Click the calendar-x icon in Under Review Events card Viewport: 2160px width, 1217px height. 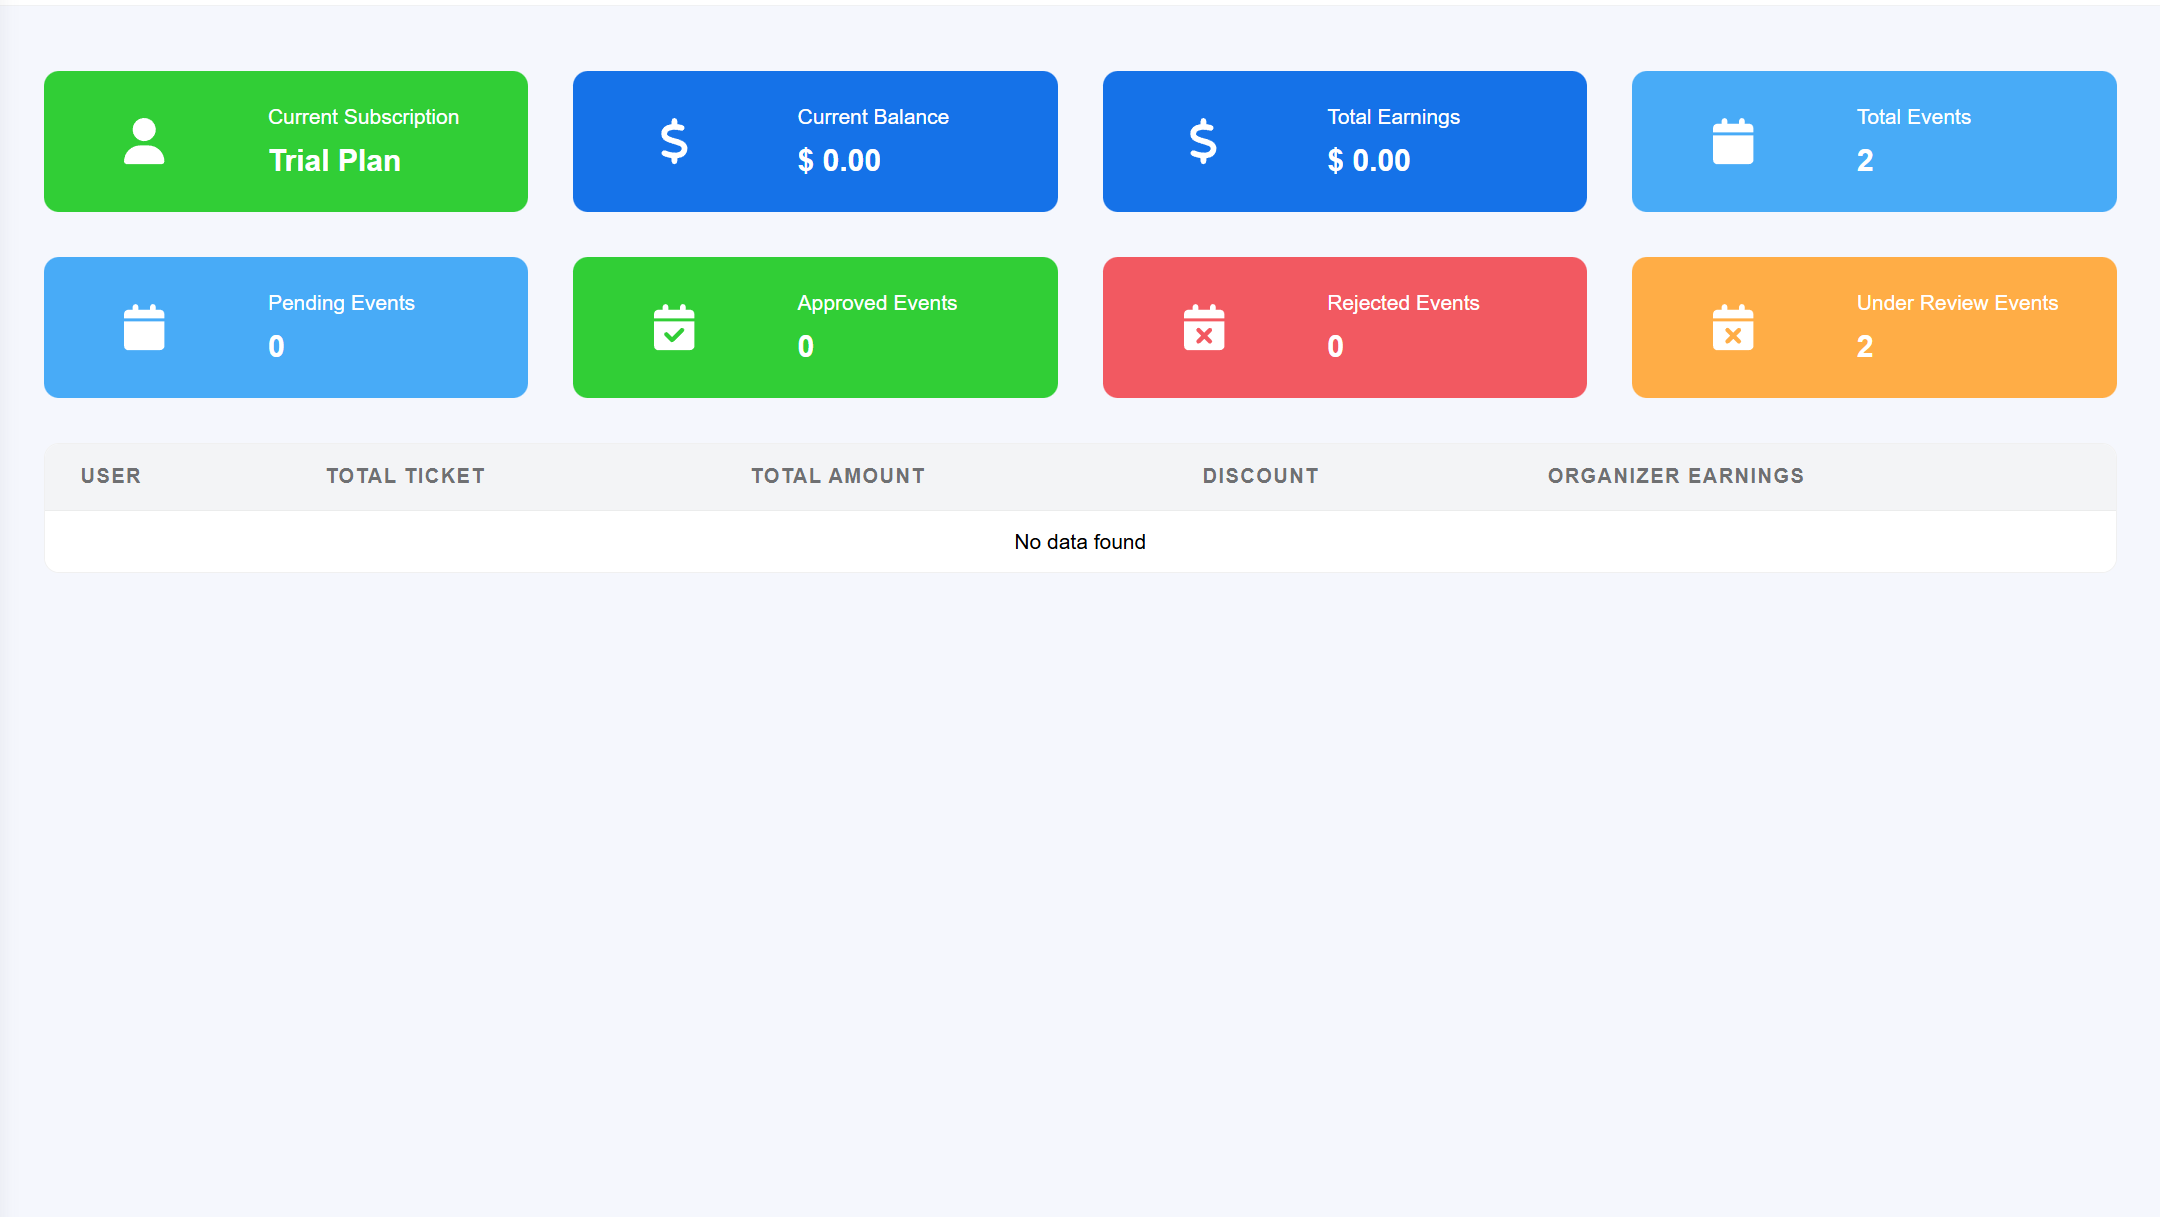[1733, 327]
